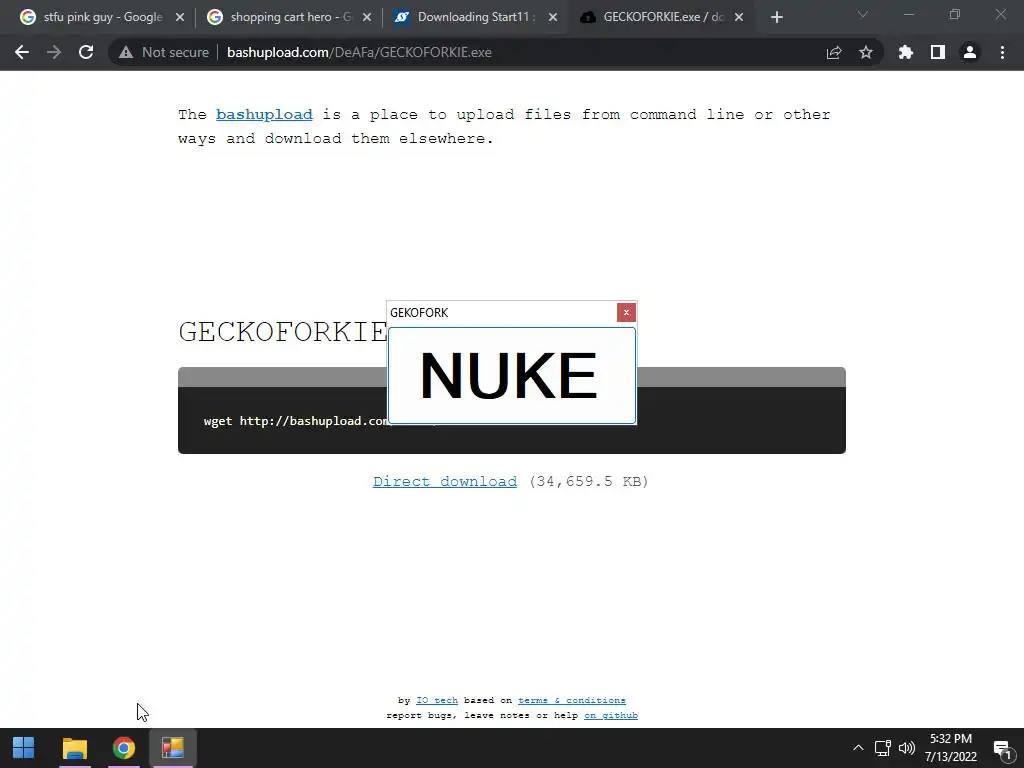Open File Explorer from the taskbar
This screenshot has width=1024, height=768.
pyautogui.click(x=74, y=748)
